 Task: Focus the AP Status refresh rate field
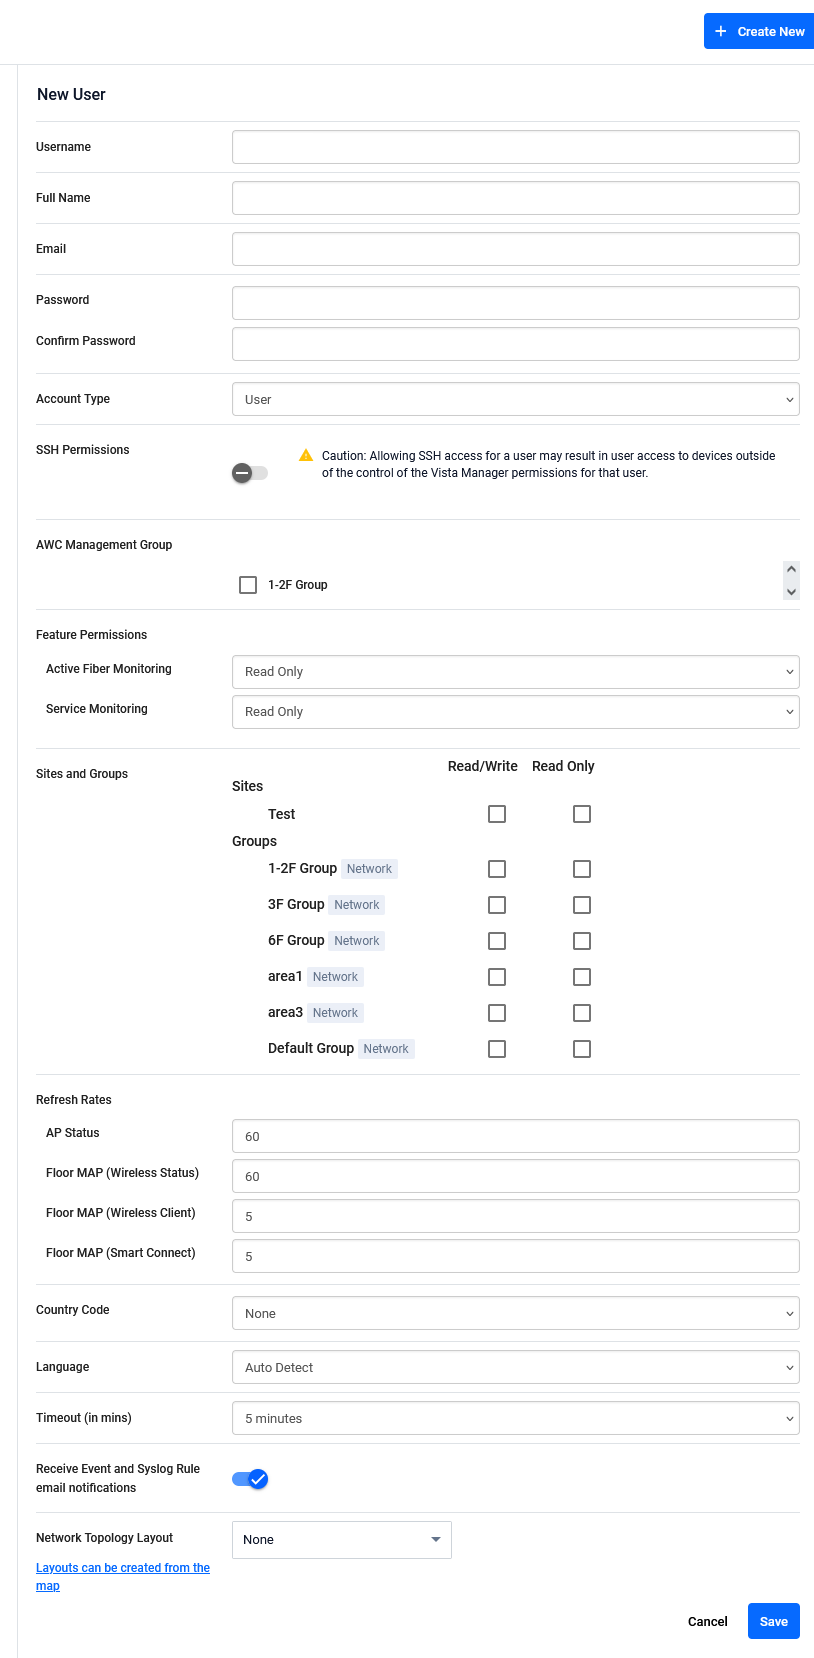[x=515, y=1136]
